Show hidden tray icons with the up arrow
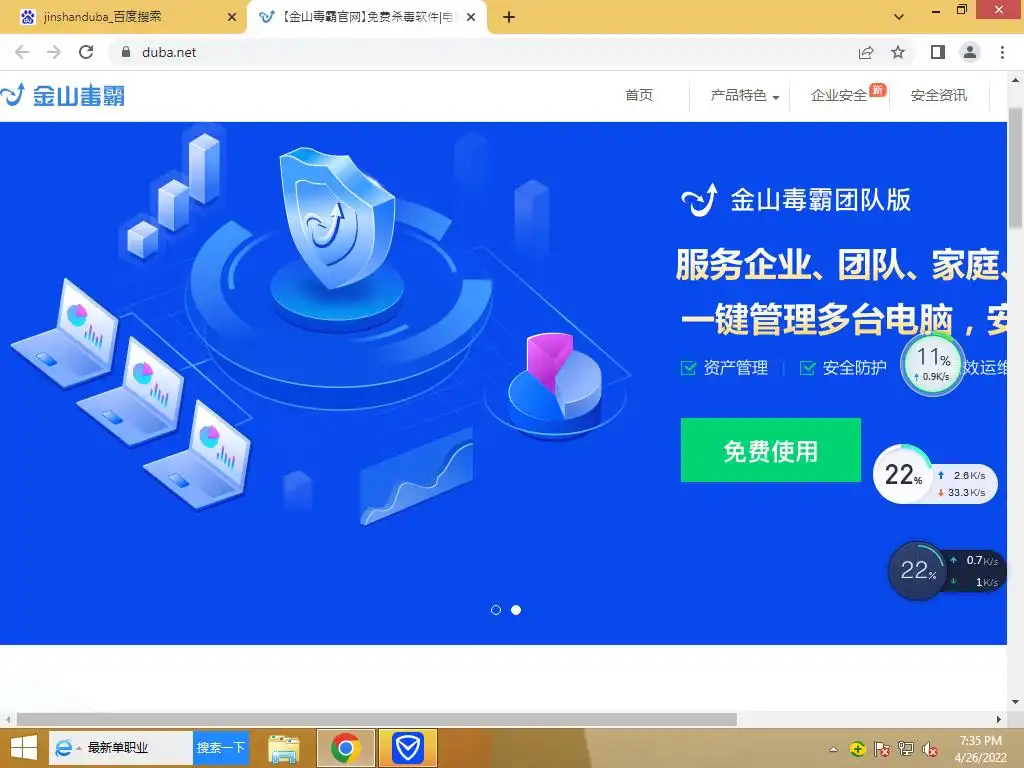Image resolution: width=1024 pixels, height=768 pixels. [x=833, y=749]
